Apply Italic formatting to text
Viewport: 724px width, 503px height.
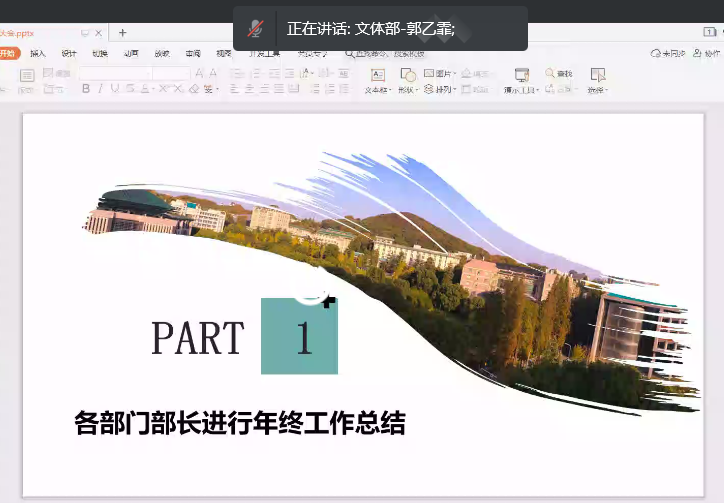point(100,89)
